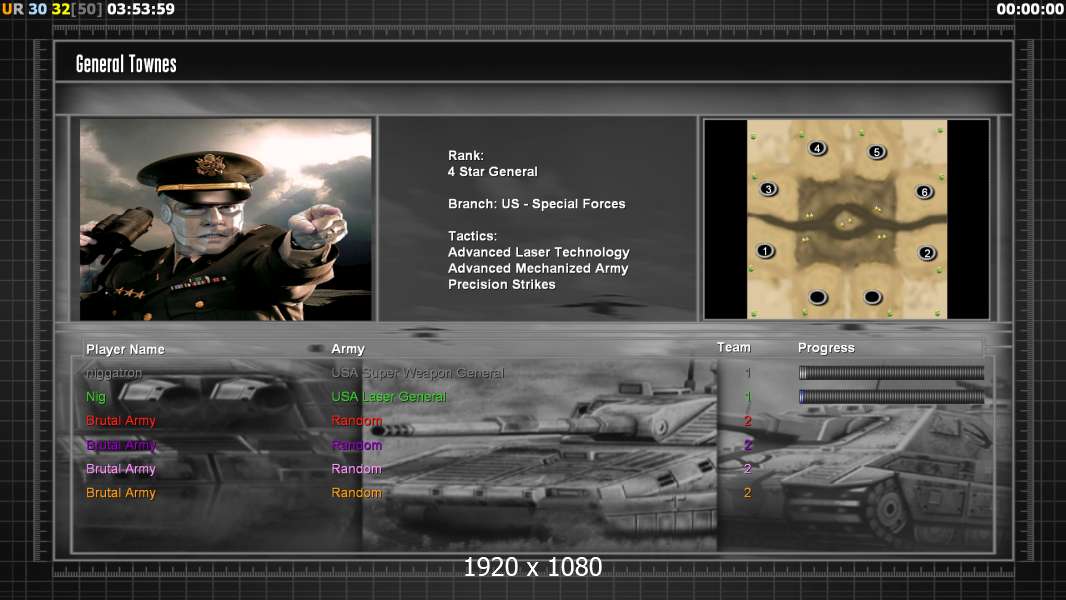
Task: Click the dark purple "Brutal Army" player name
Action: [120, 445]
